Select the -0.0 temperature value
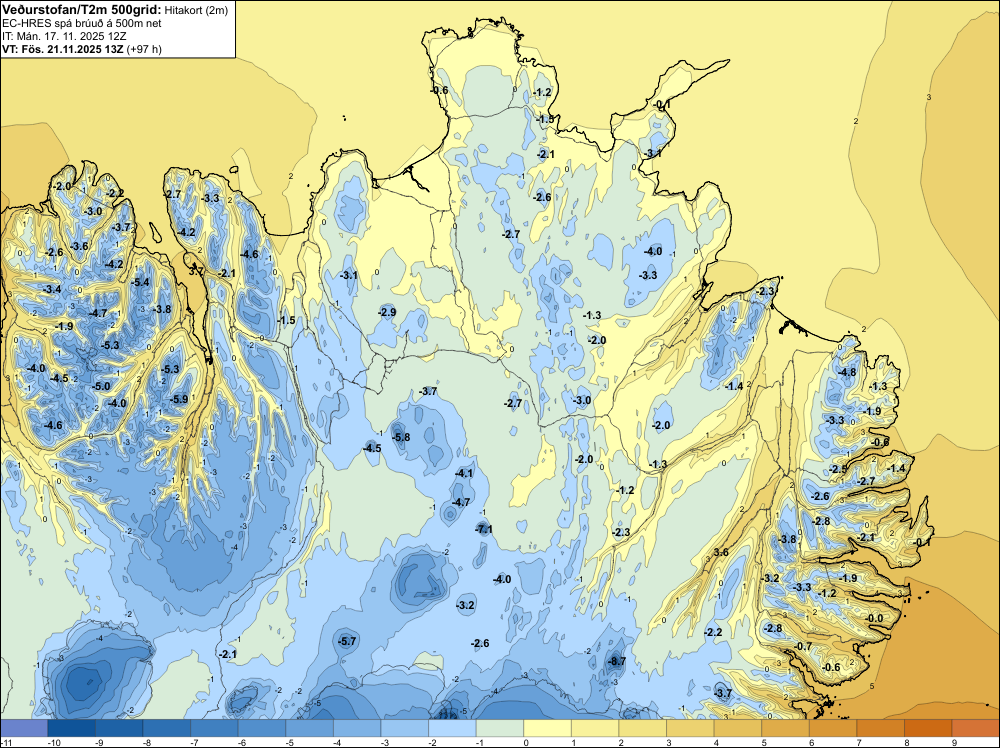The height and width of the screenshot is (748, 1000). coord(874,618)
